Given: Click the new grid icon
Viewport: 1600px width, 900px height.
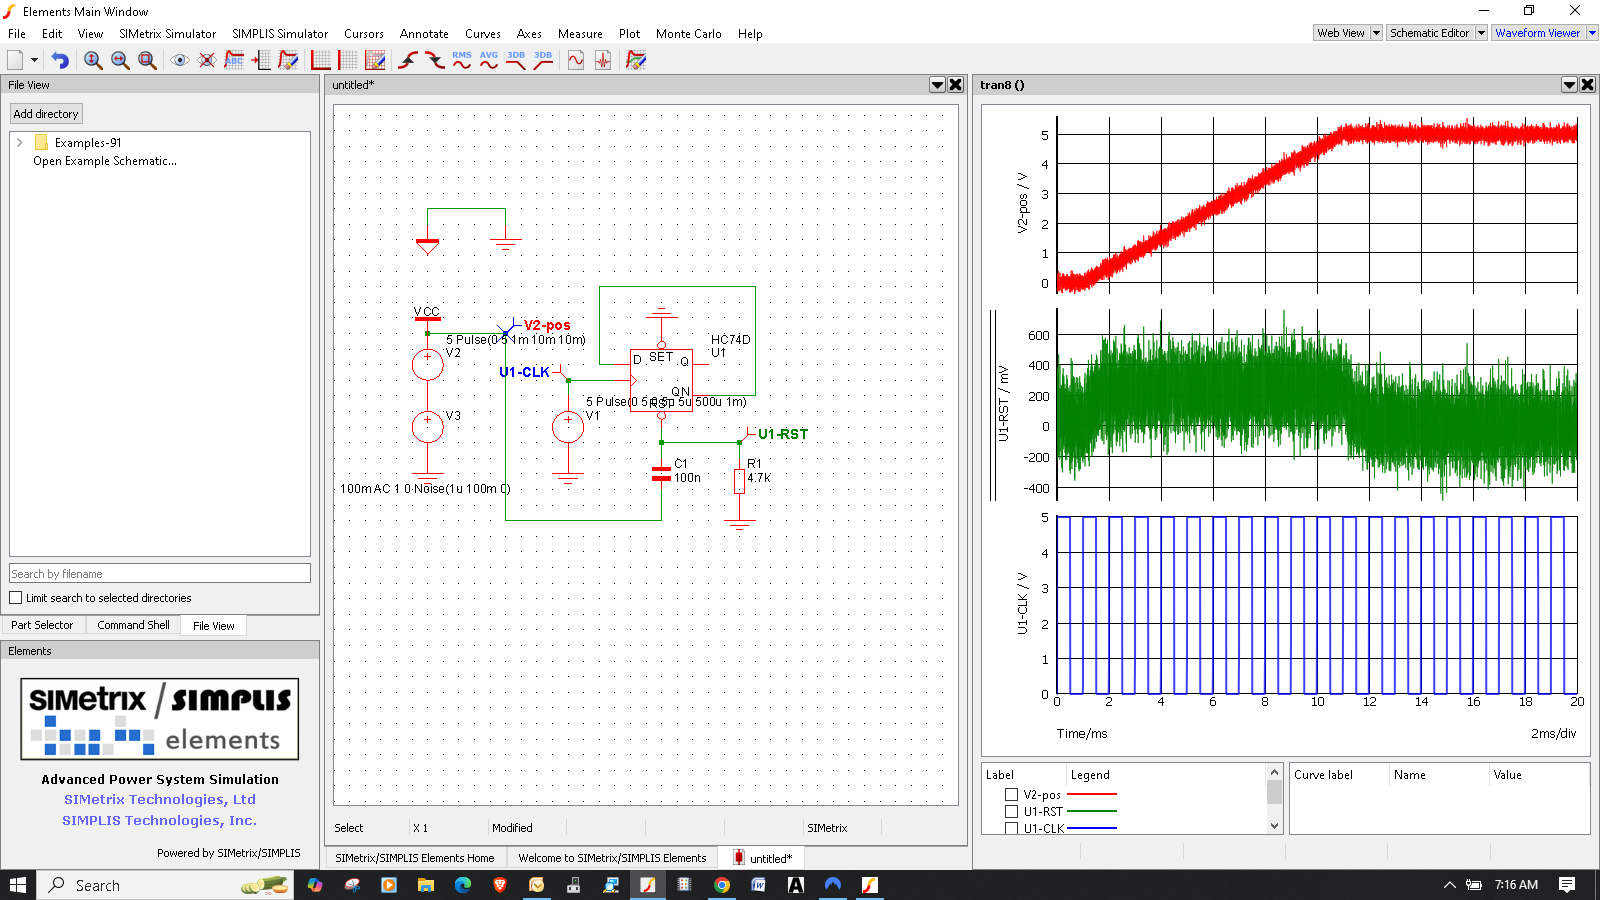Looking at the screenshot, I should 348,60.
